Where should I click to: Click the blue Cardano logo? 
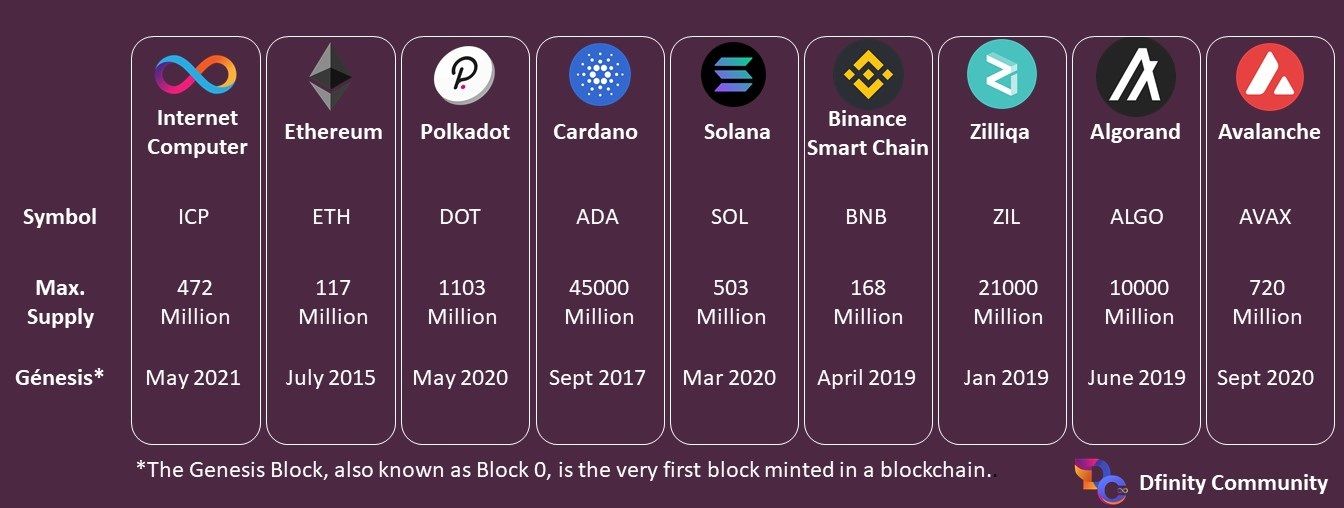tap(600, 75)
